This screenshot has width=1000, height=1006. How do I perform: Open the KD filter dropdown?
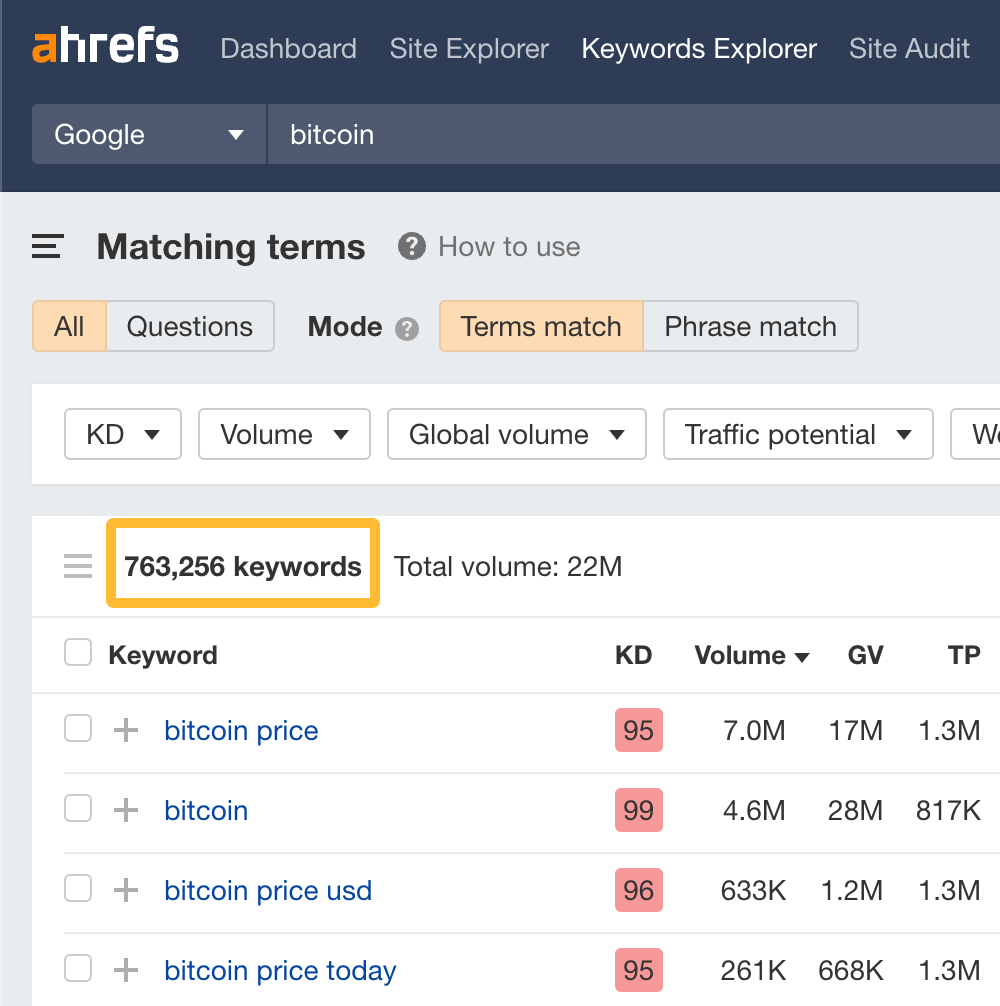coord(122,434)
